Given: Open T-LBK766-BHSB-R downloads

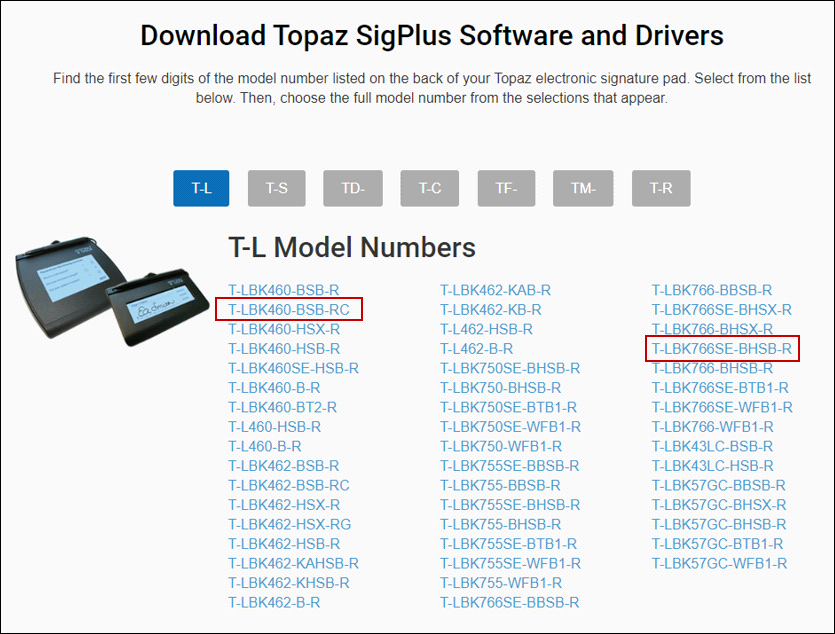Looking at the screenshot, I should coord(713,368).
